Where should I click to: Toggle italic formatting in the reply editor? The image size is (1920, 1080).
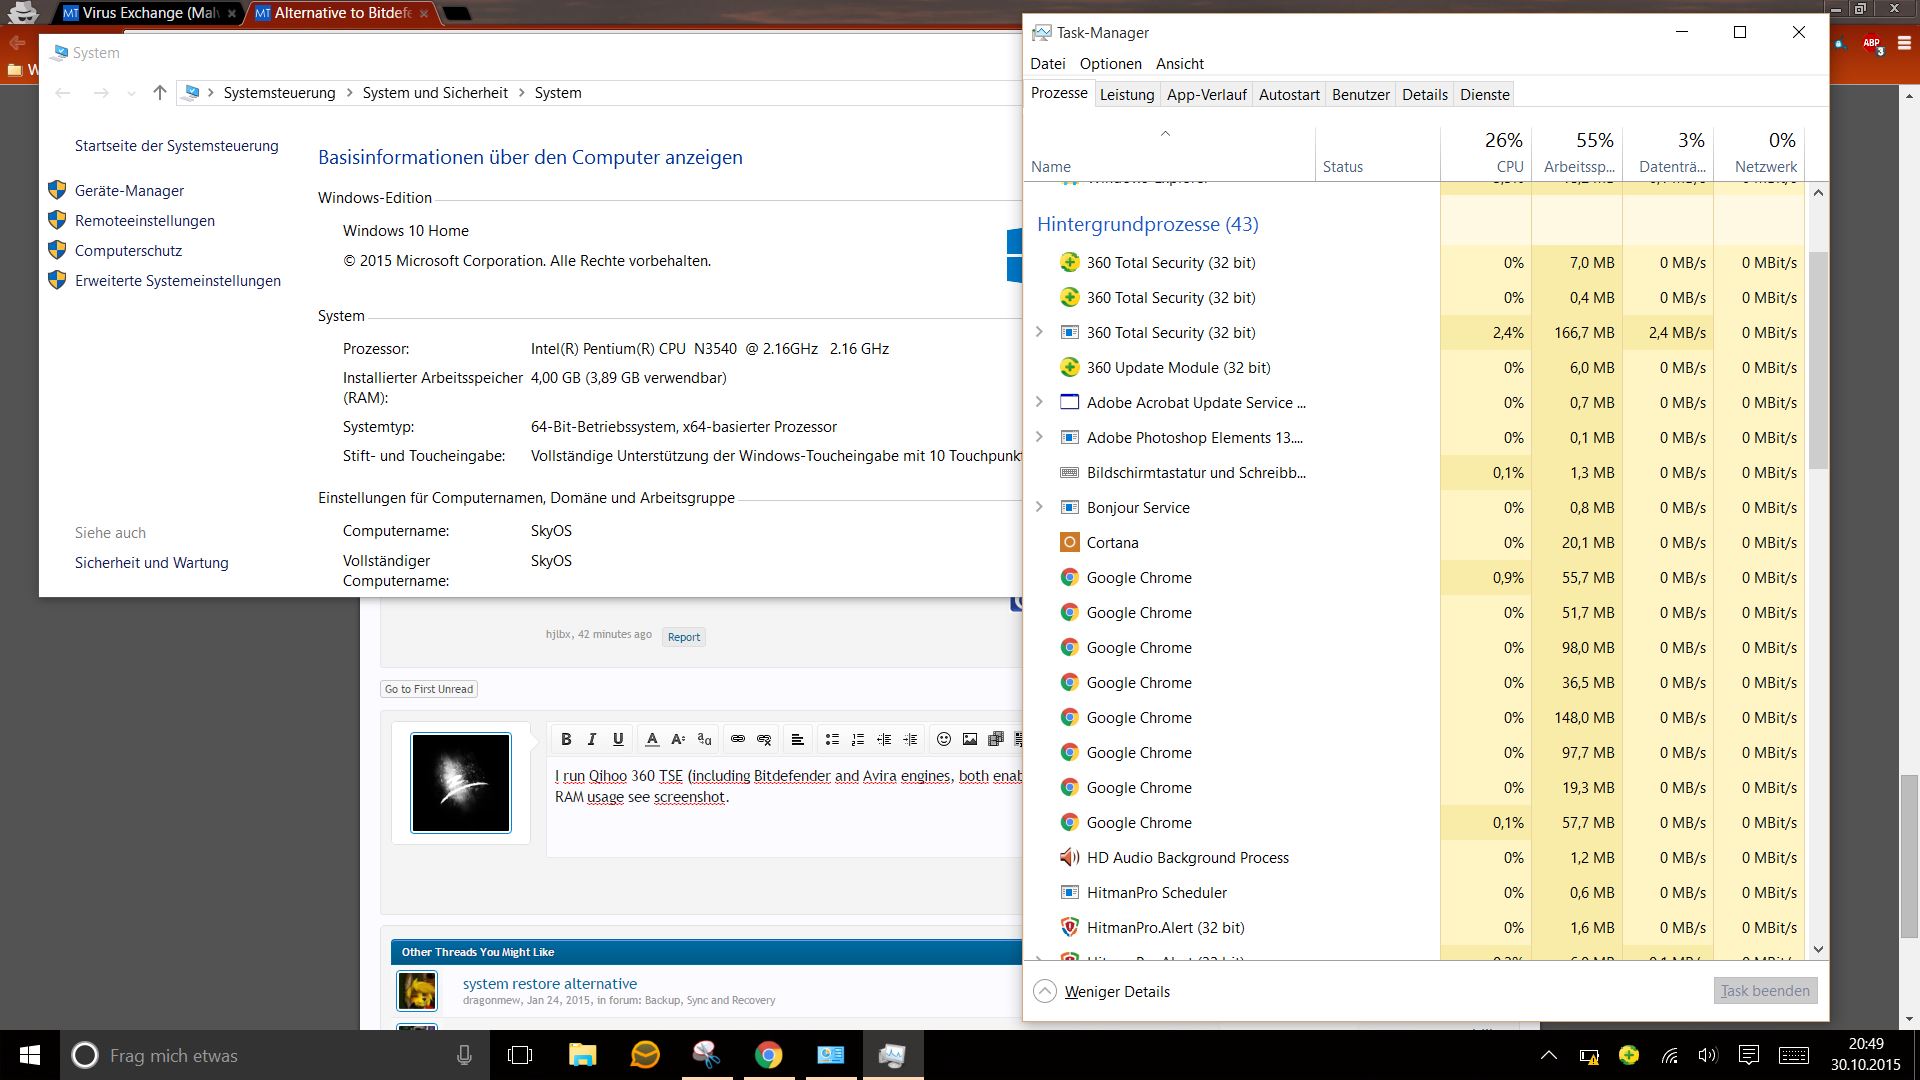tap(592, 739)
